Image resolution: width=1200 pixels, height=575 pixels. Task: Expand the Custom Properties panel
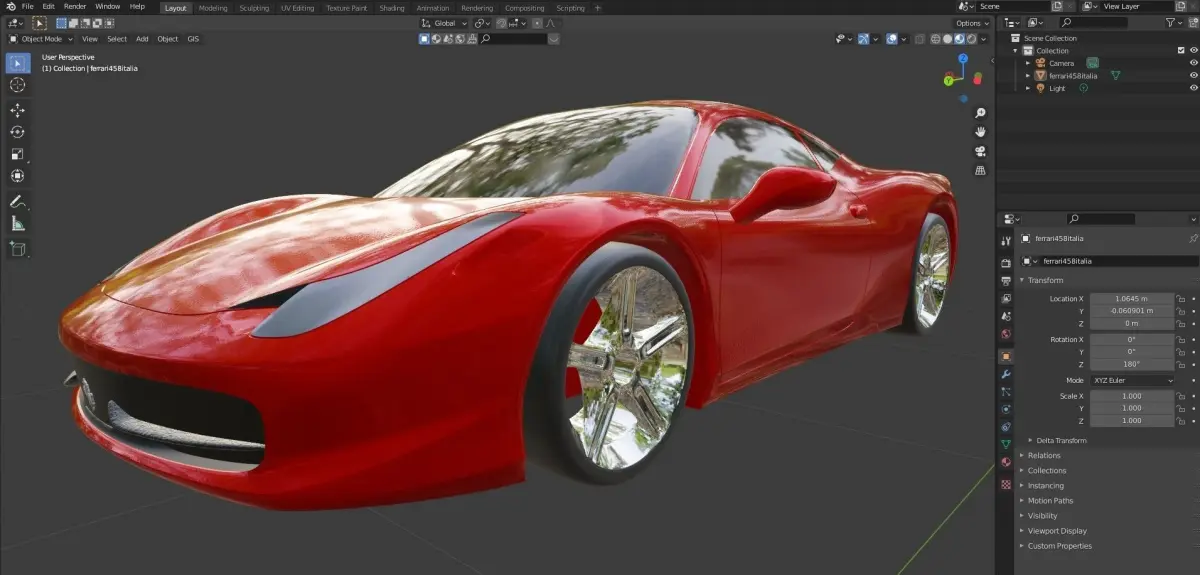1059,546
